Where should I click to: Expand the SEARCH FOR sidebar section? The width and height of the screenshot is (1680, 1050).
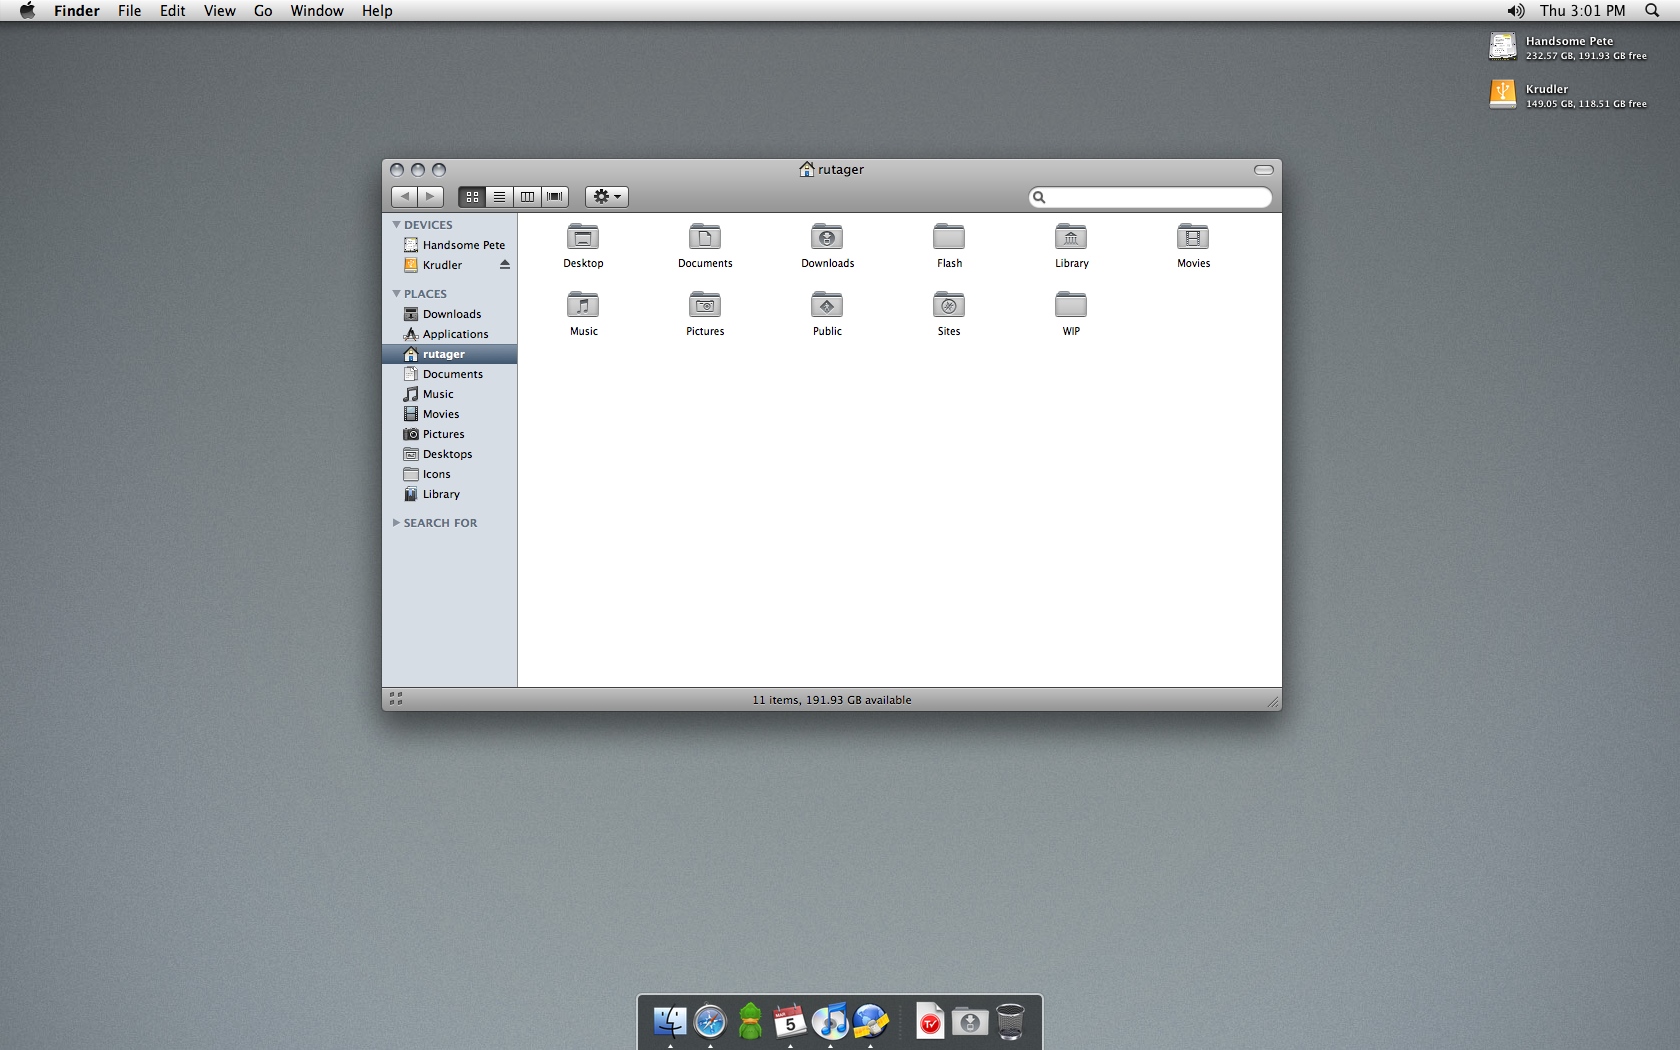[x=397, y=523]
